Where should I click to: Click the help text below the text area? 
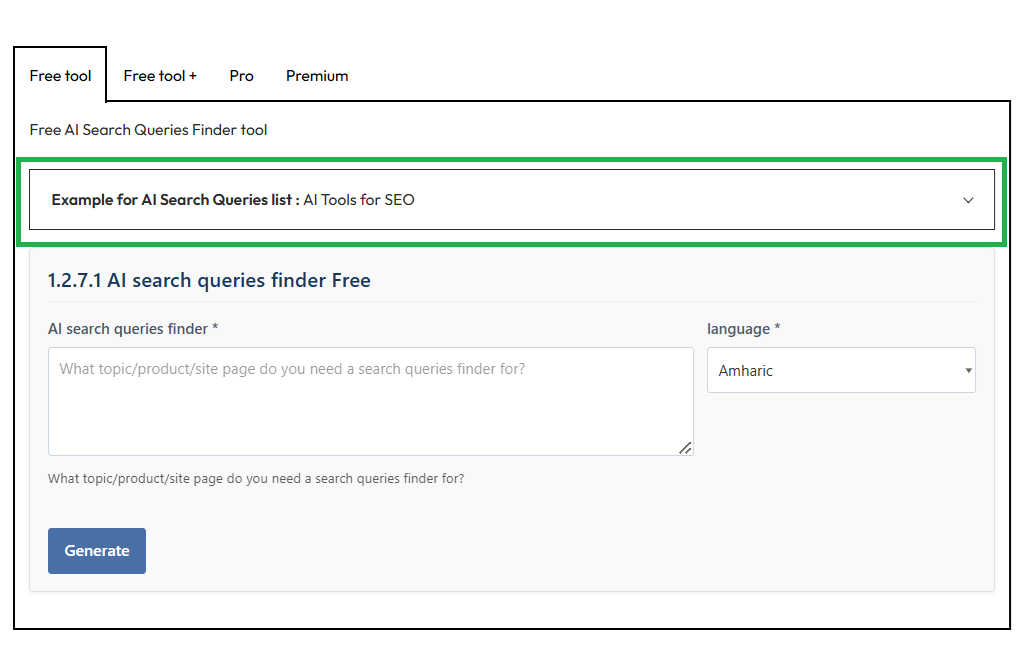[255, 479]
